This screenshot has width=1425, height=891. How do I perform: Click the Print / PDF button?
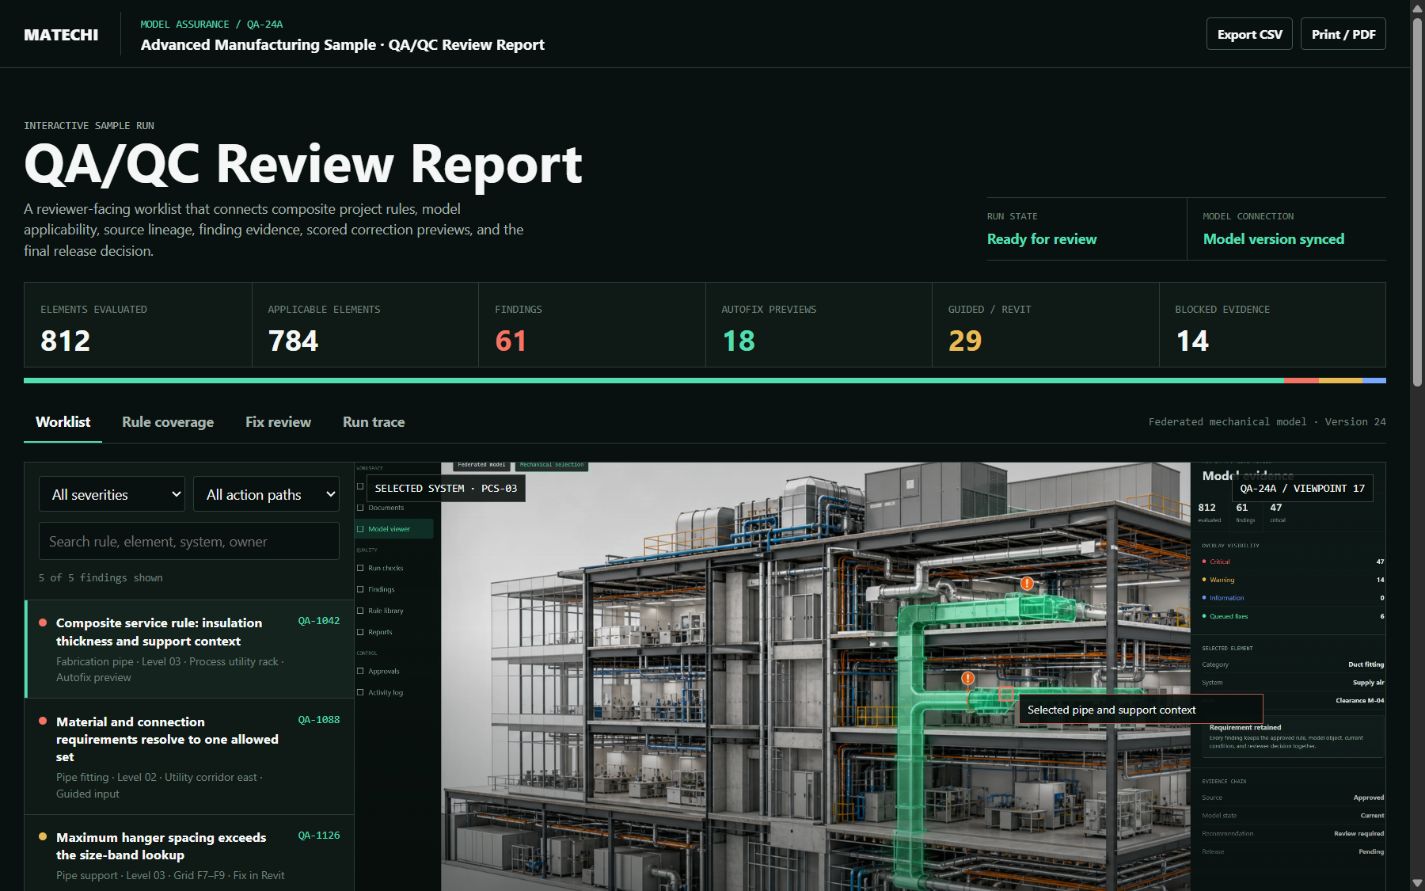[1343, 34]
